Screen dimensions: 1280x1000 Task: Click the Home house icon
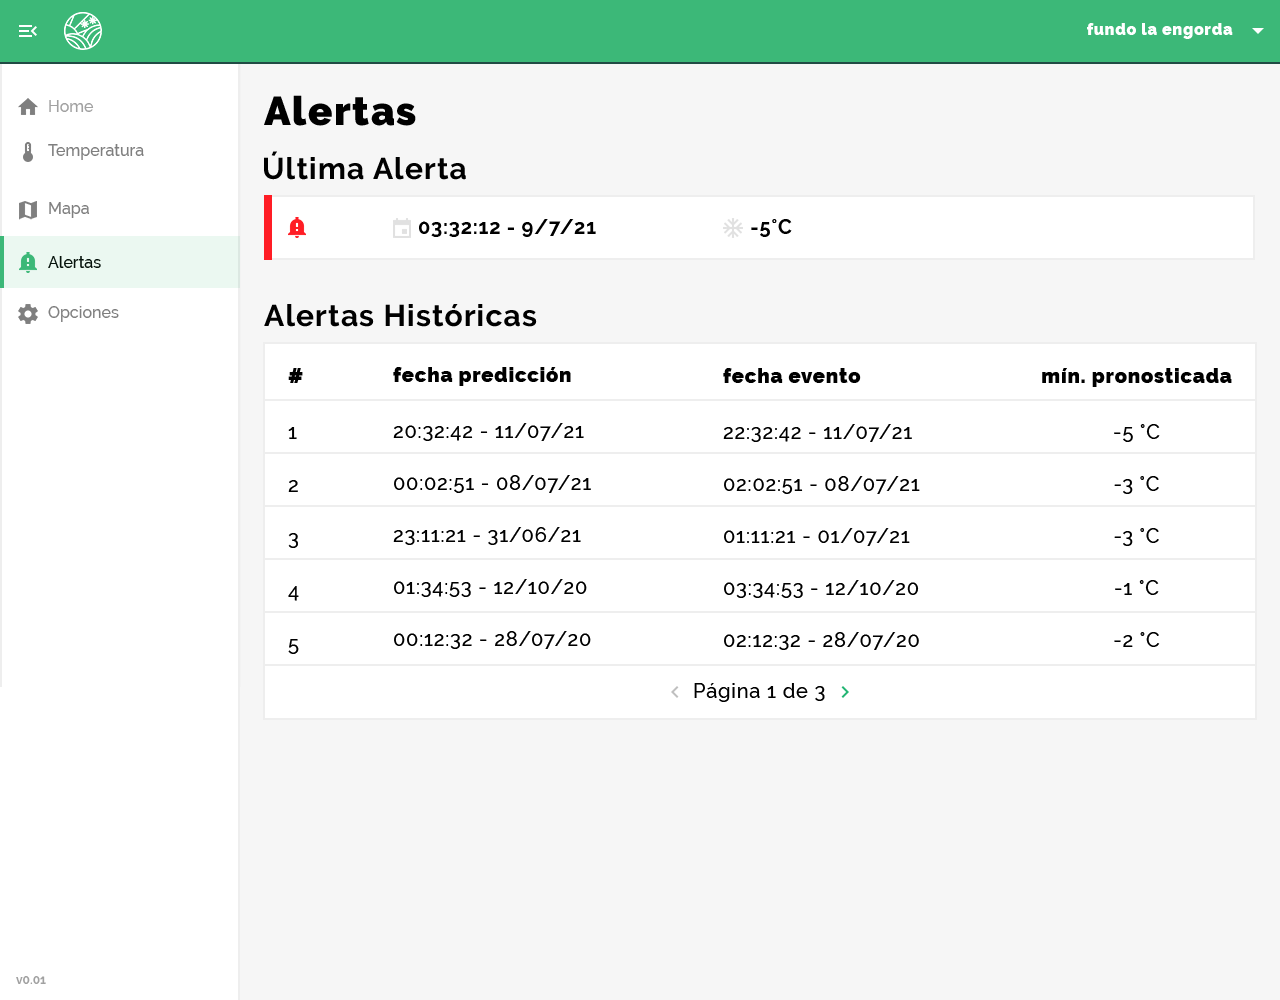click(x=28, y=107)
